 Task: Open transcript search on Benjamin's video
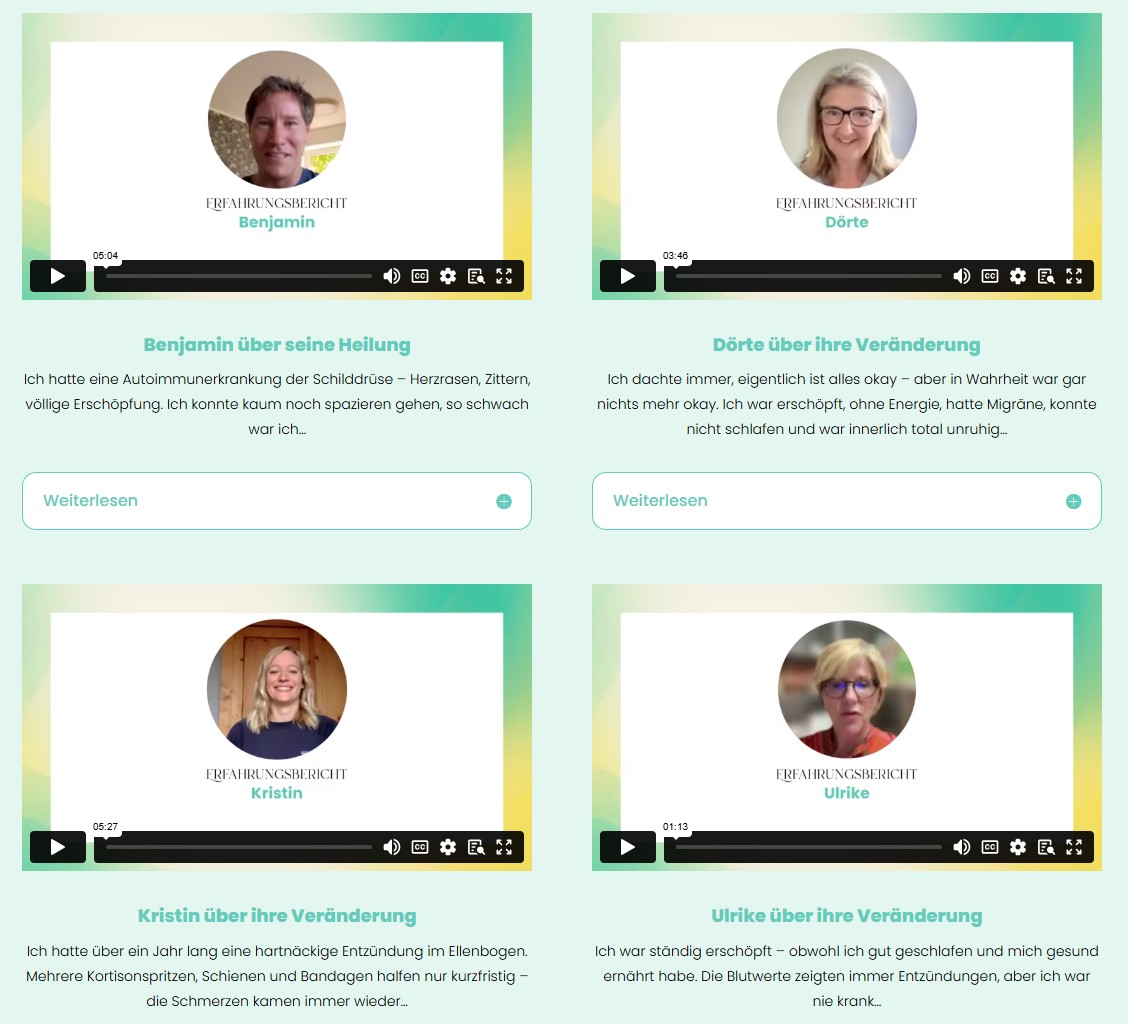click(476, 276)
